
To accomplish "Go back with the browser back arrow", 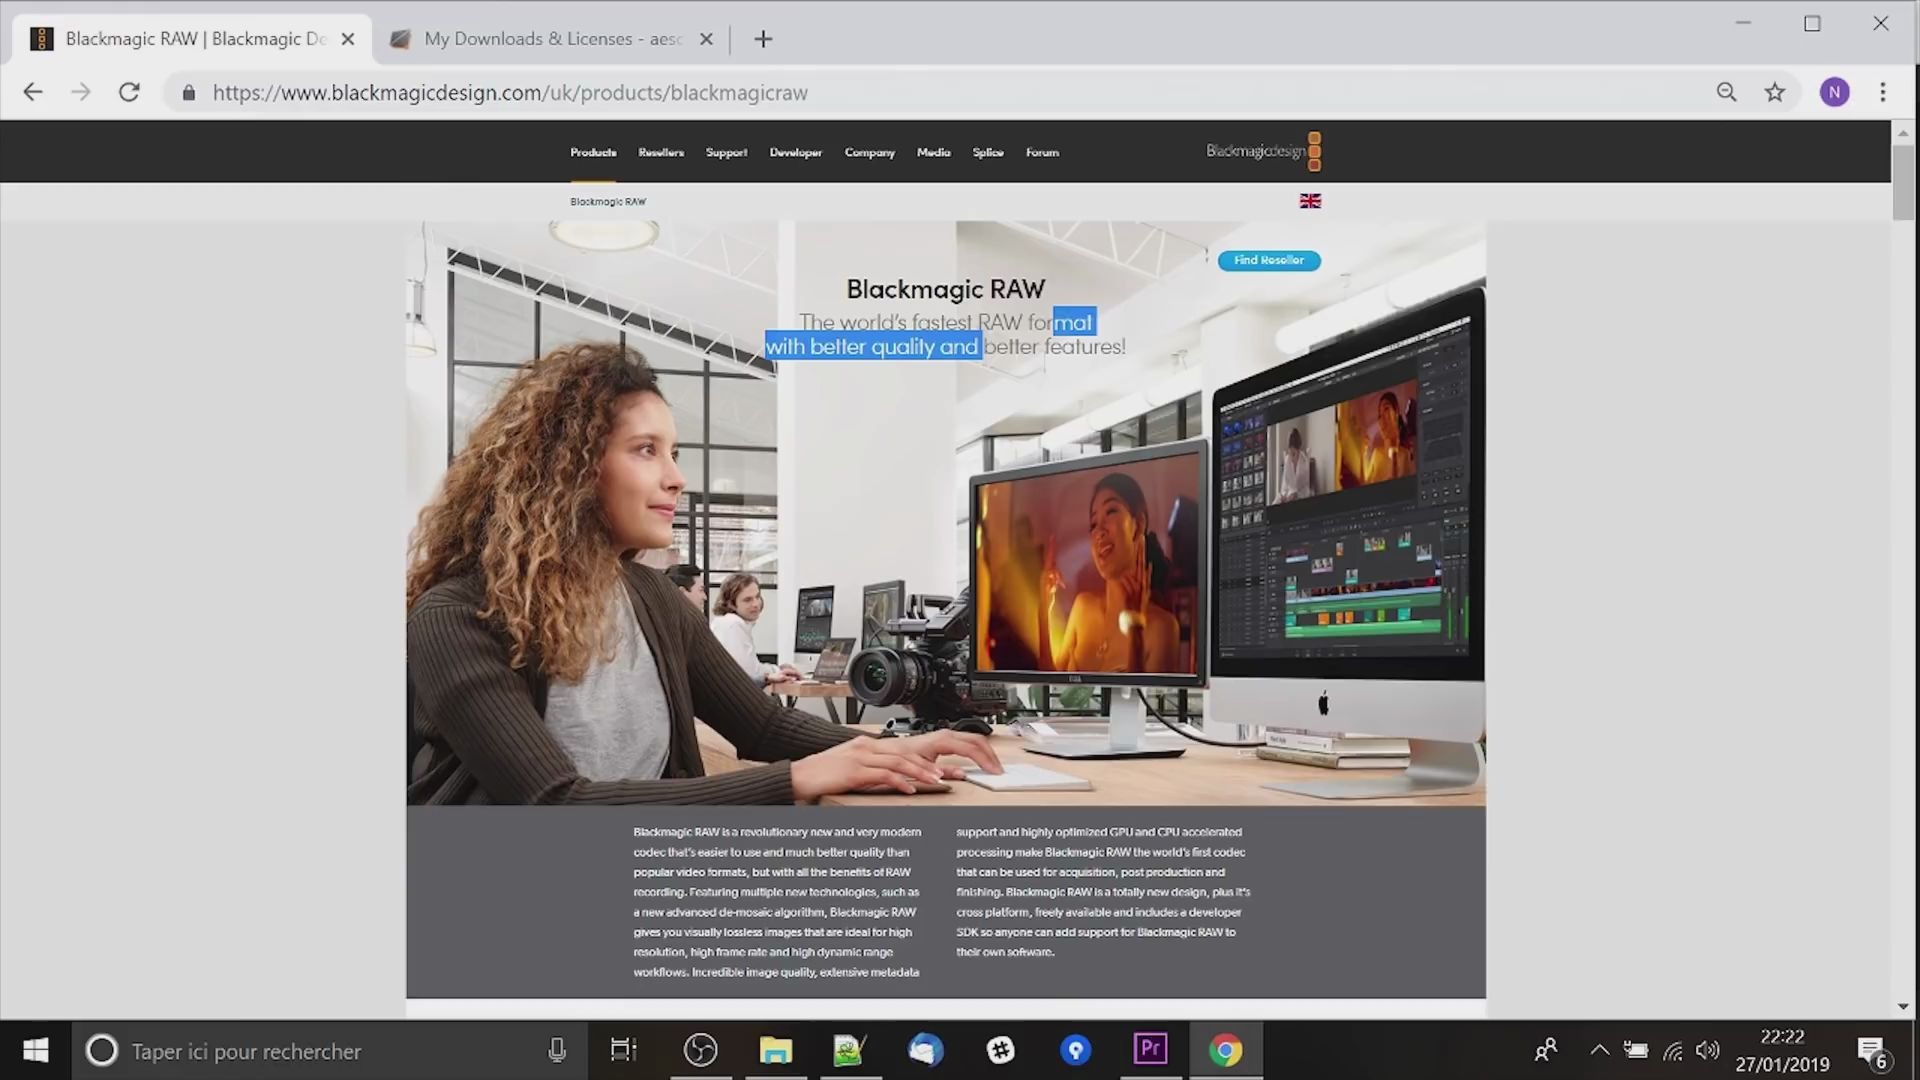I will pyautogui.click(x=33, y=92).
